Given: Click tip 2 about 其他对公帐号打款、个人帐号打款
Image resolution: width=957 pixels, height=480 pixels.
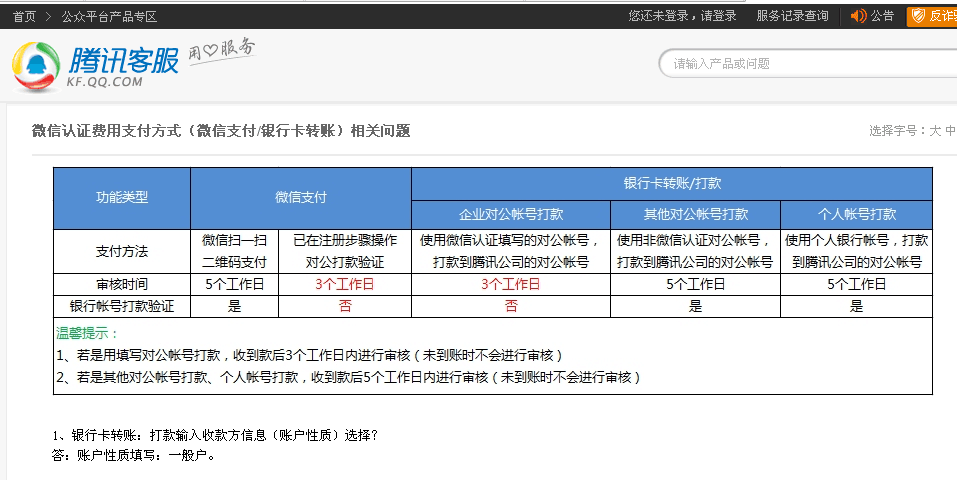Looking at the screenshot, I should tap(348, 377).
